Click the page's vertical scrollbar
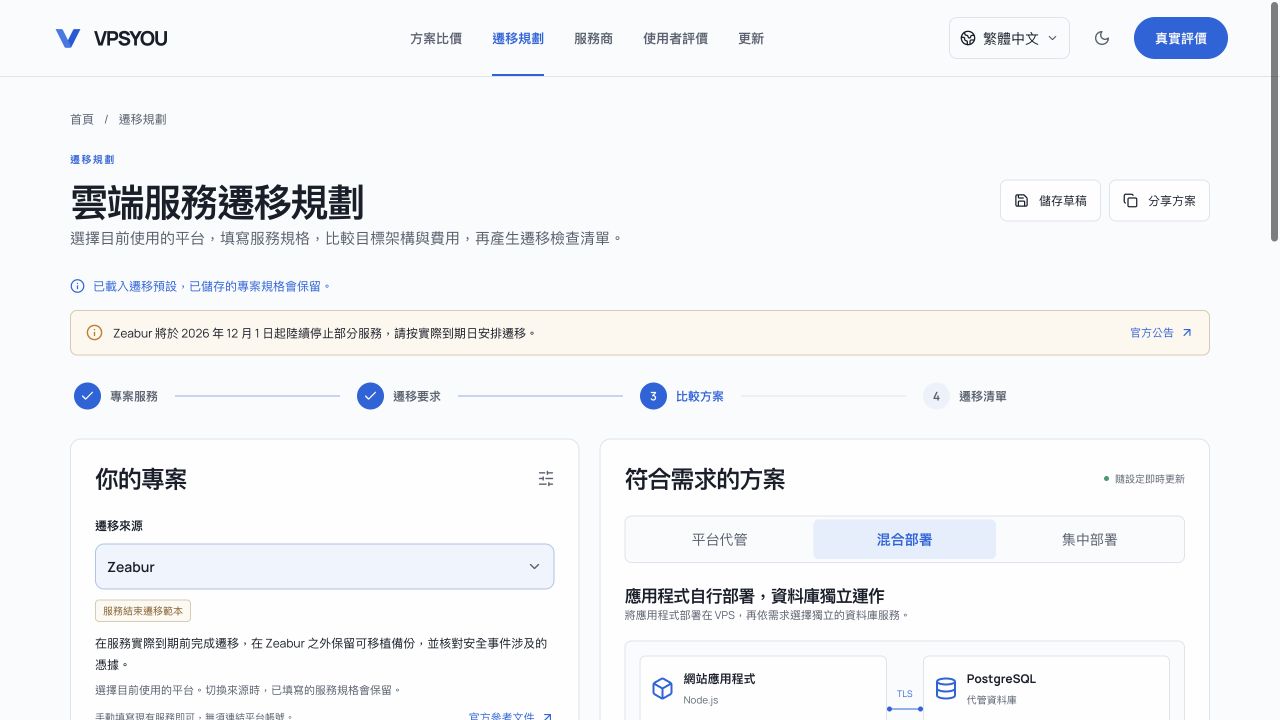Screen dimensions: 1280x720 click(1274, 120)
